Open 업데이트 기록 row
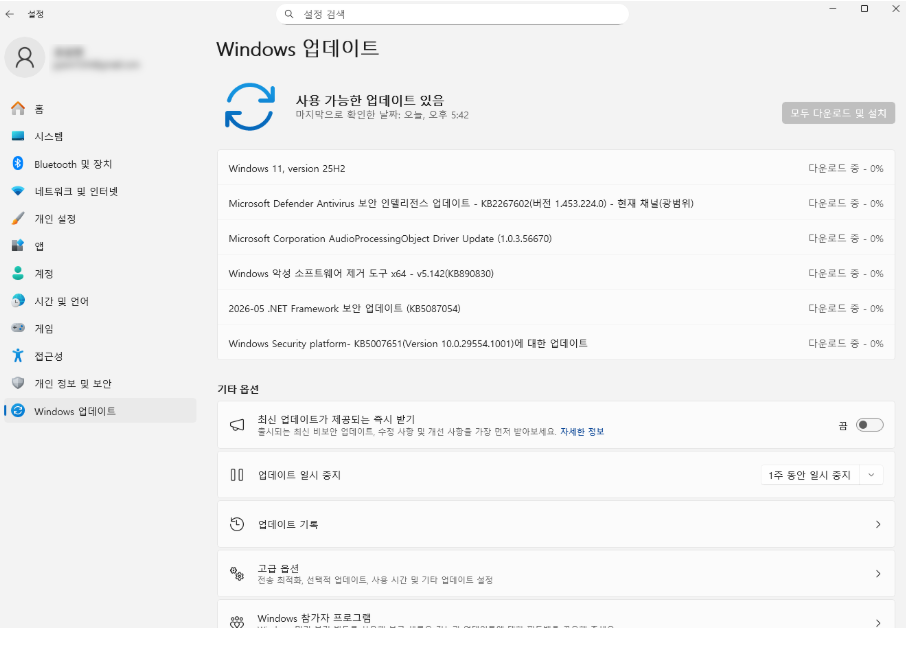This screenshot has width=906, height=651. [x=556, y=524]
